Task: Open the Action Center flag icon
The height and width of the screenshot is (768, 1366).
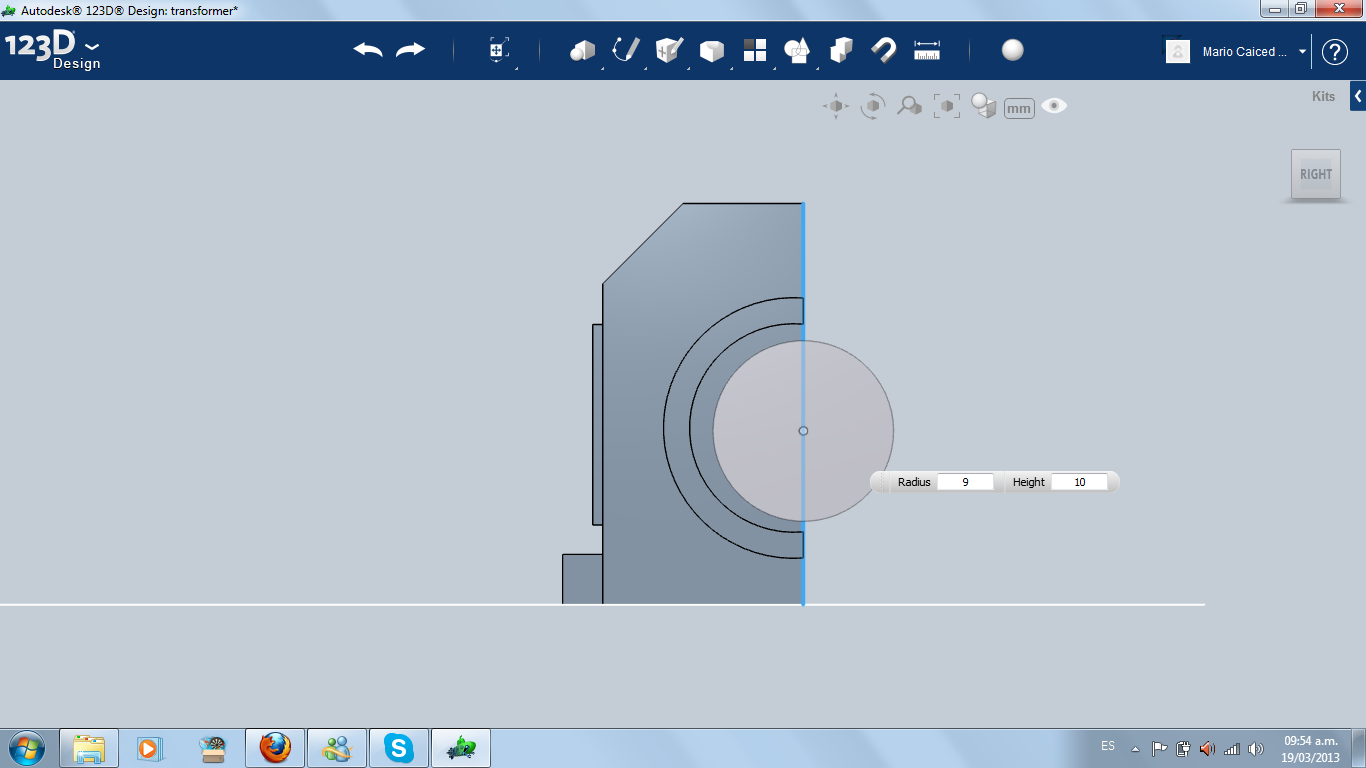Action: pyautogui.click(x=1160, y=748)
